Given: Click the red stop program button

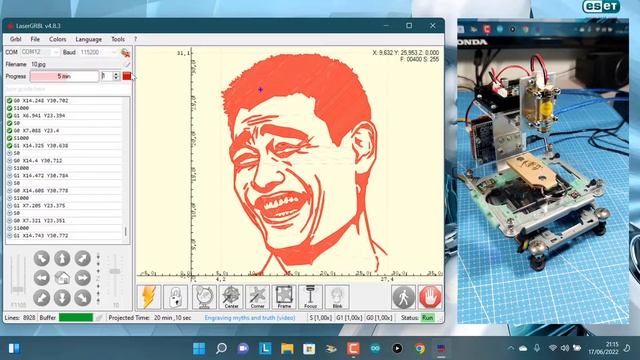Looking at the screenshot, I should [127, 76].
